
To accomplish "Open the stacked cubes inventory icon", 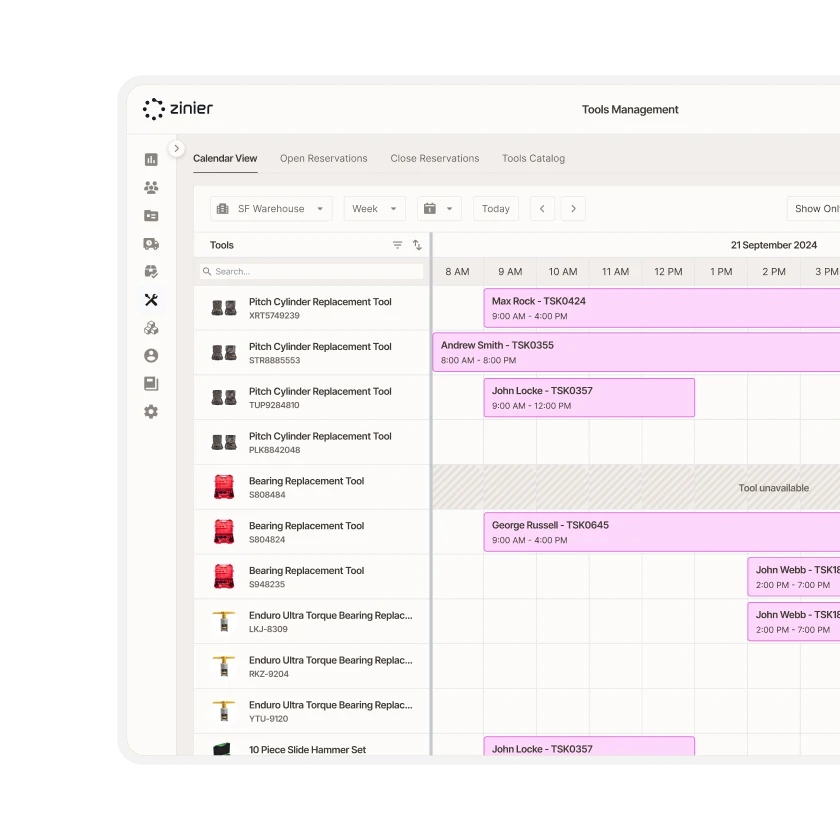I will [x=151, y=328].
